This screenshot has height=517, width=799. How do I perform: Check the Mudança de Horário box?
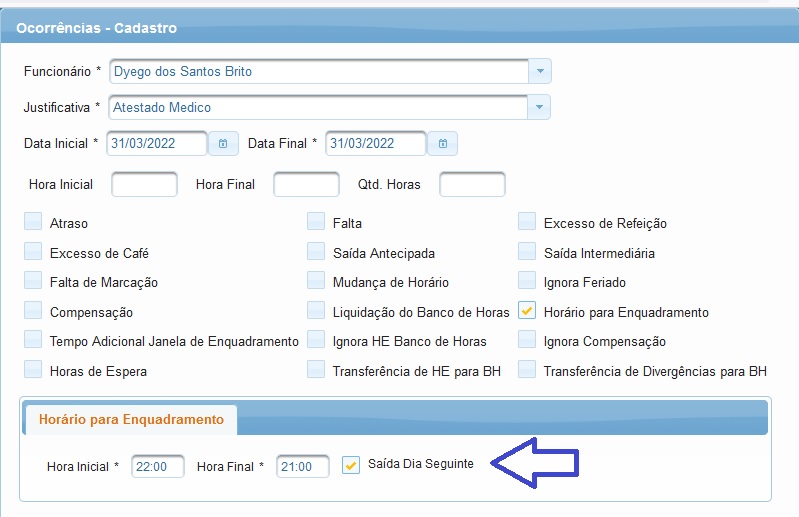point(316,280)
